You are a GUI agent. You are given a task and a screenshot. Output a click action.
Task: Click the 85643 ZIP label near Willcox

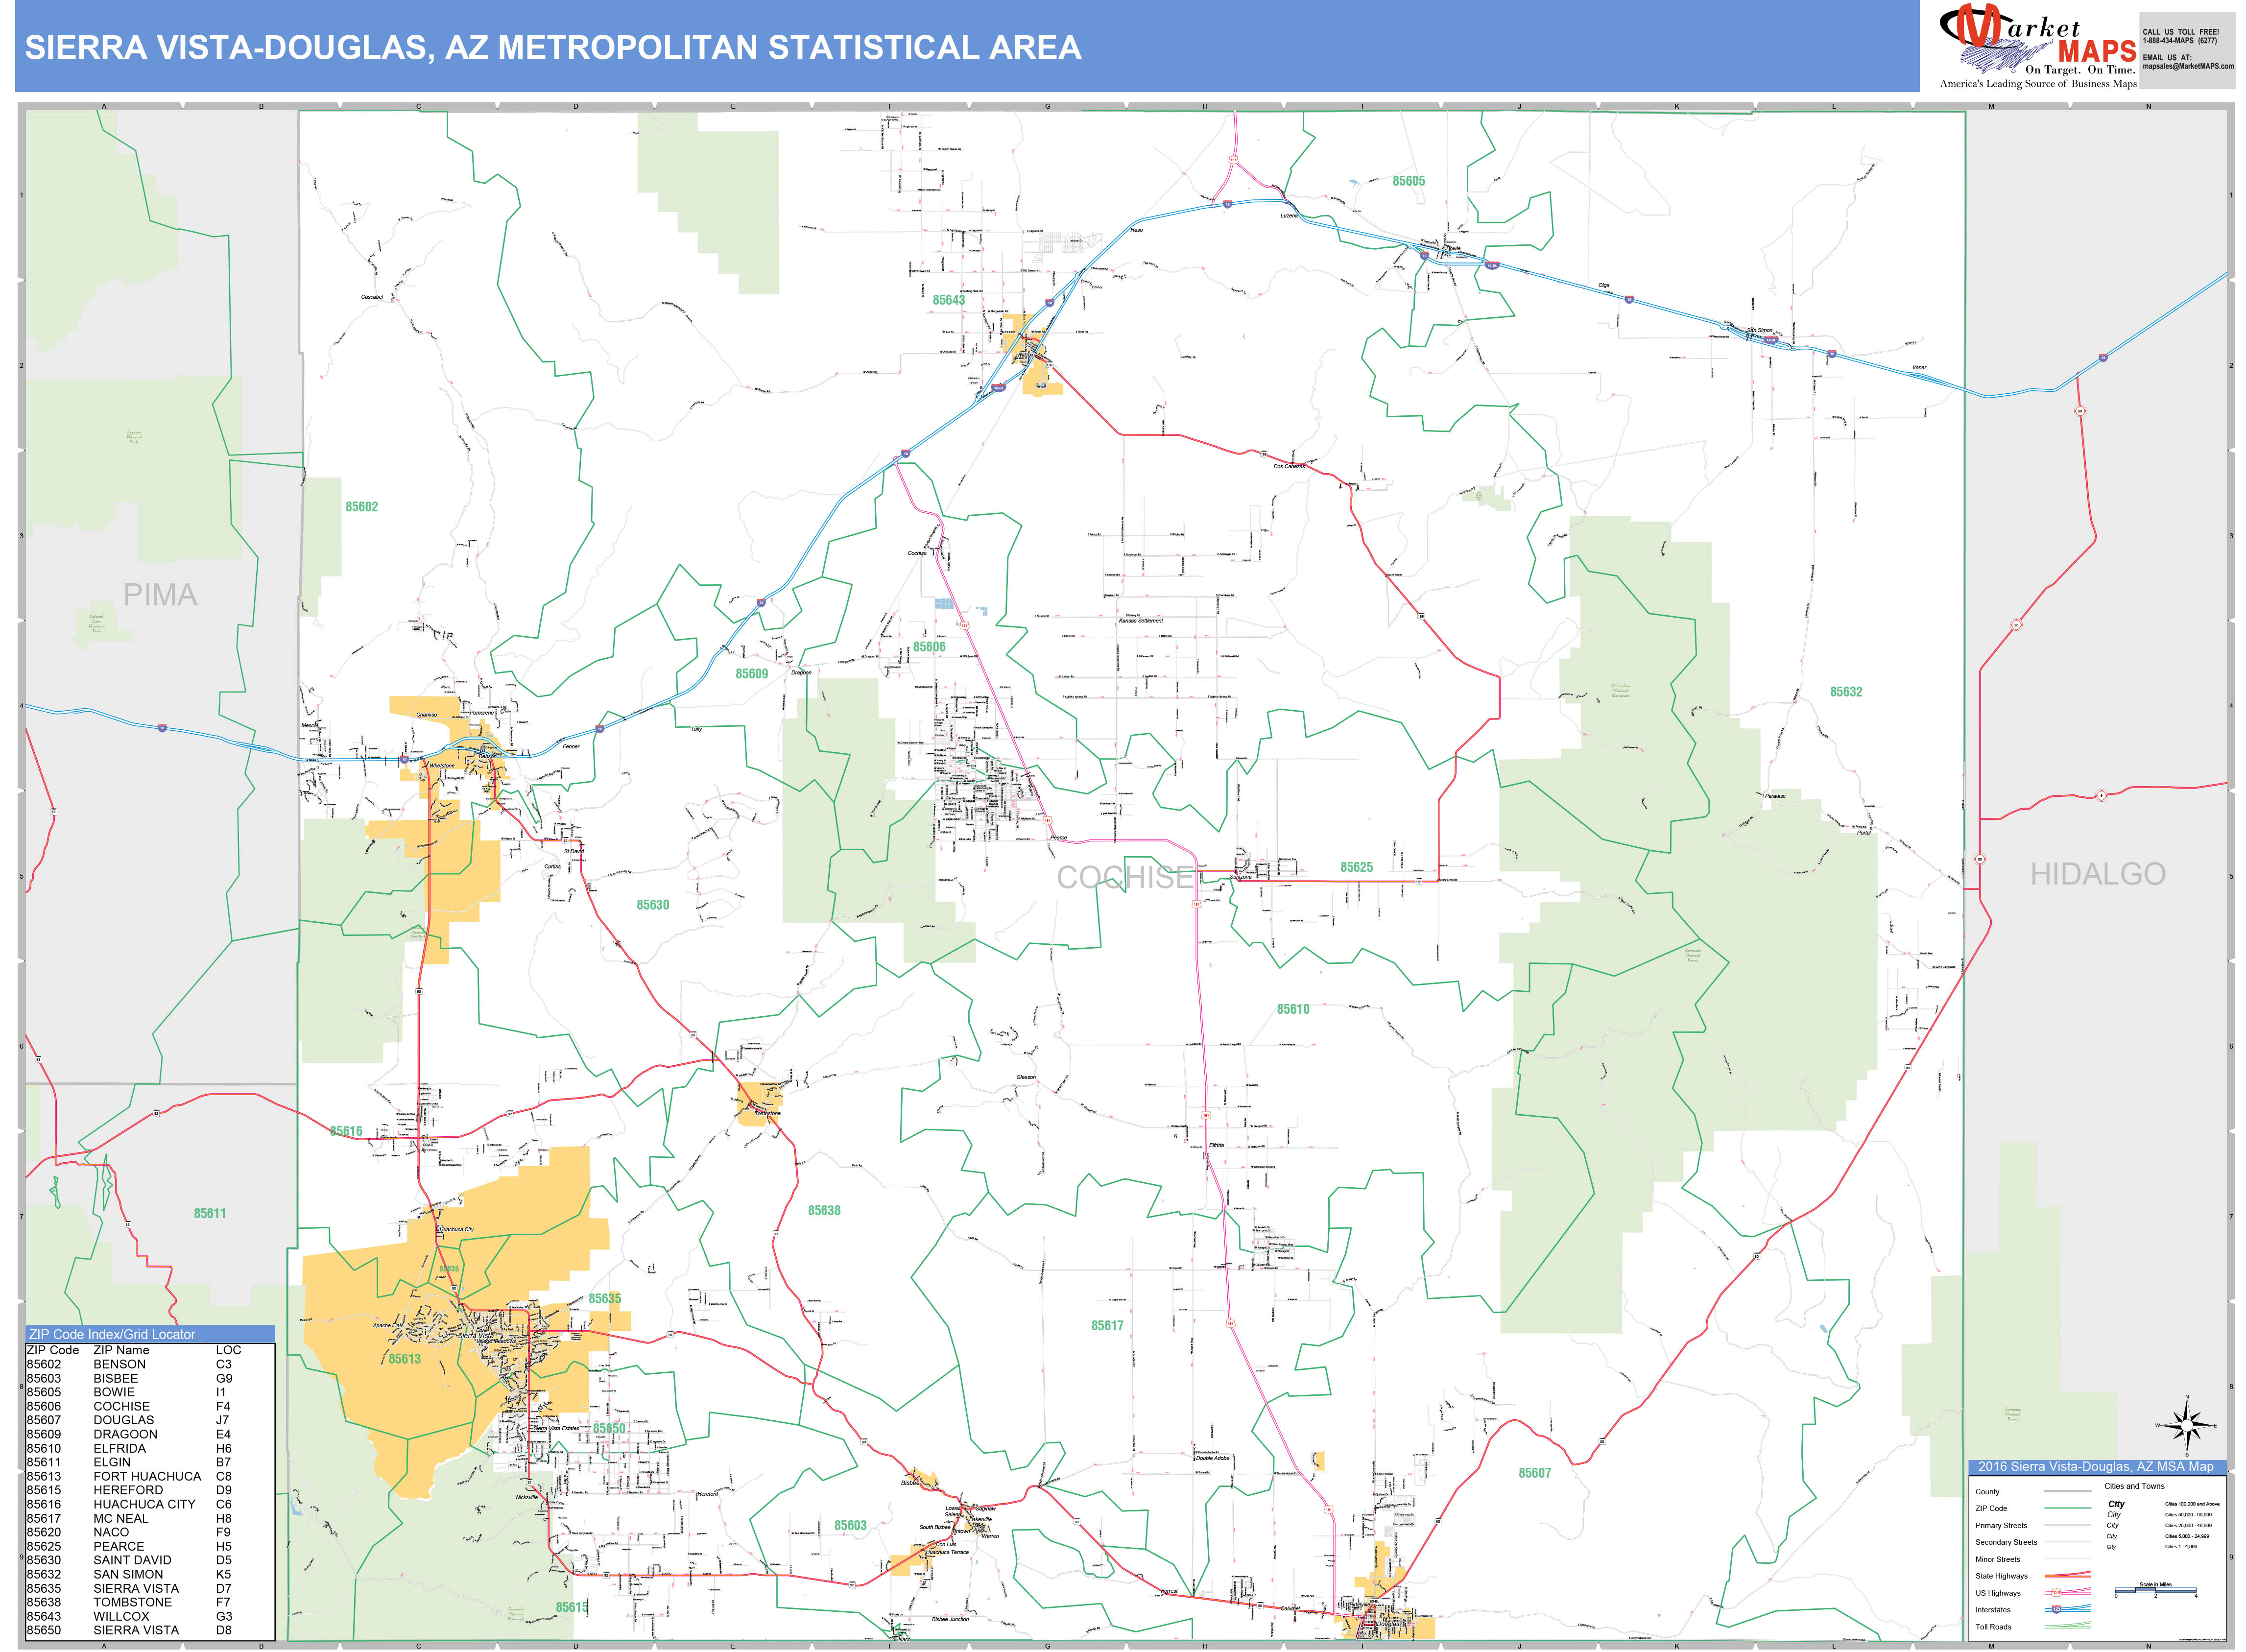[949, 300]
